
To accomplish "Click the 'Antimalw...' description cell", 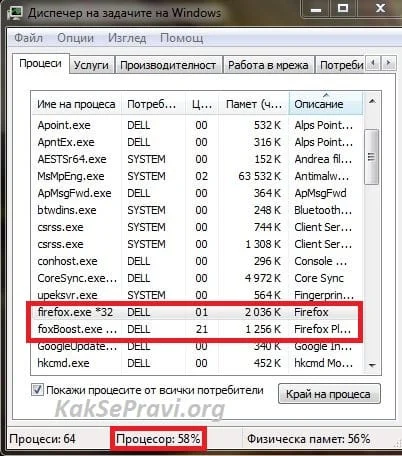I will click(322, 176).
